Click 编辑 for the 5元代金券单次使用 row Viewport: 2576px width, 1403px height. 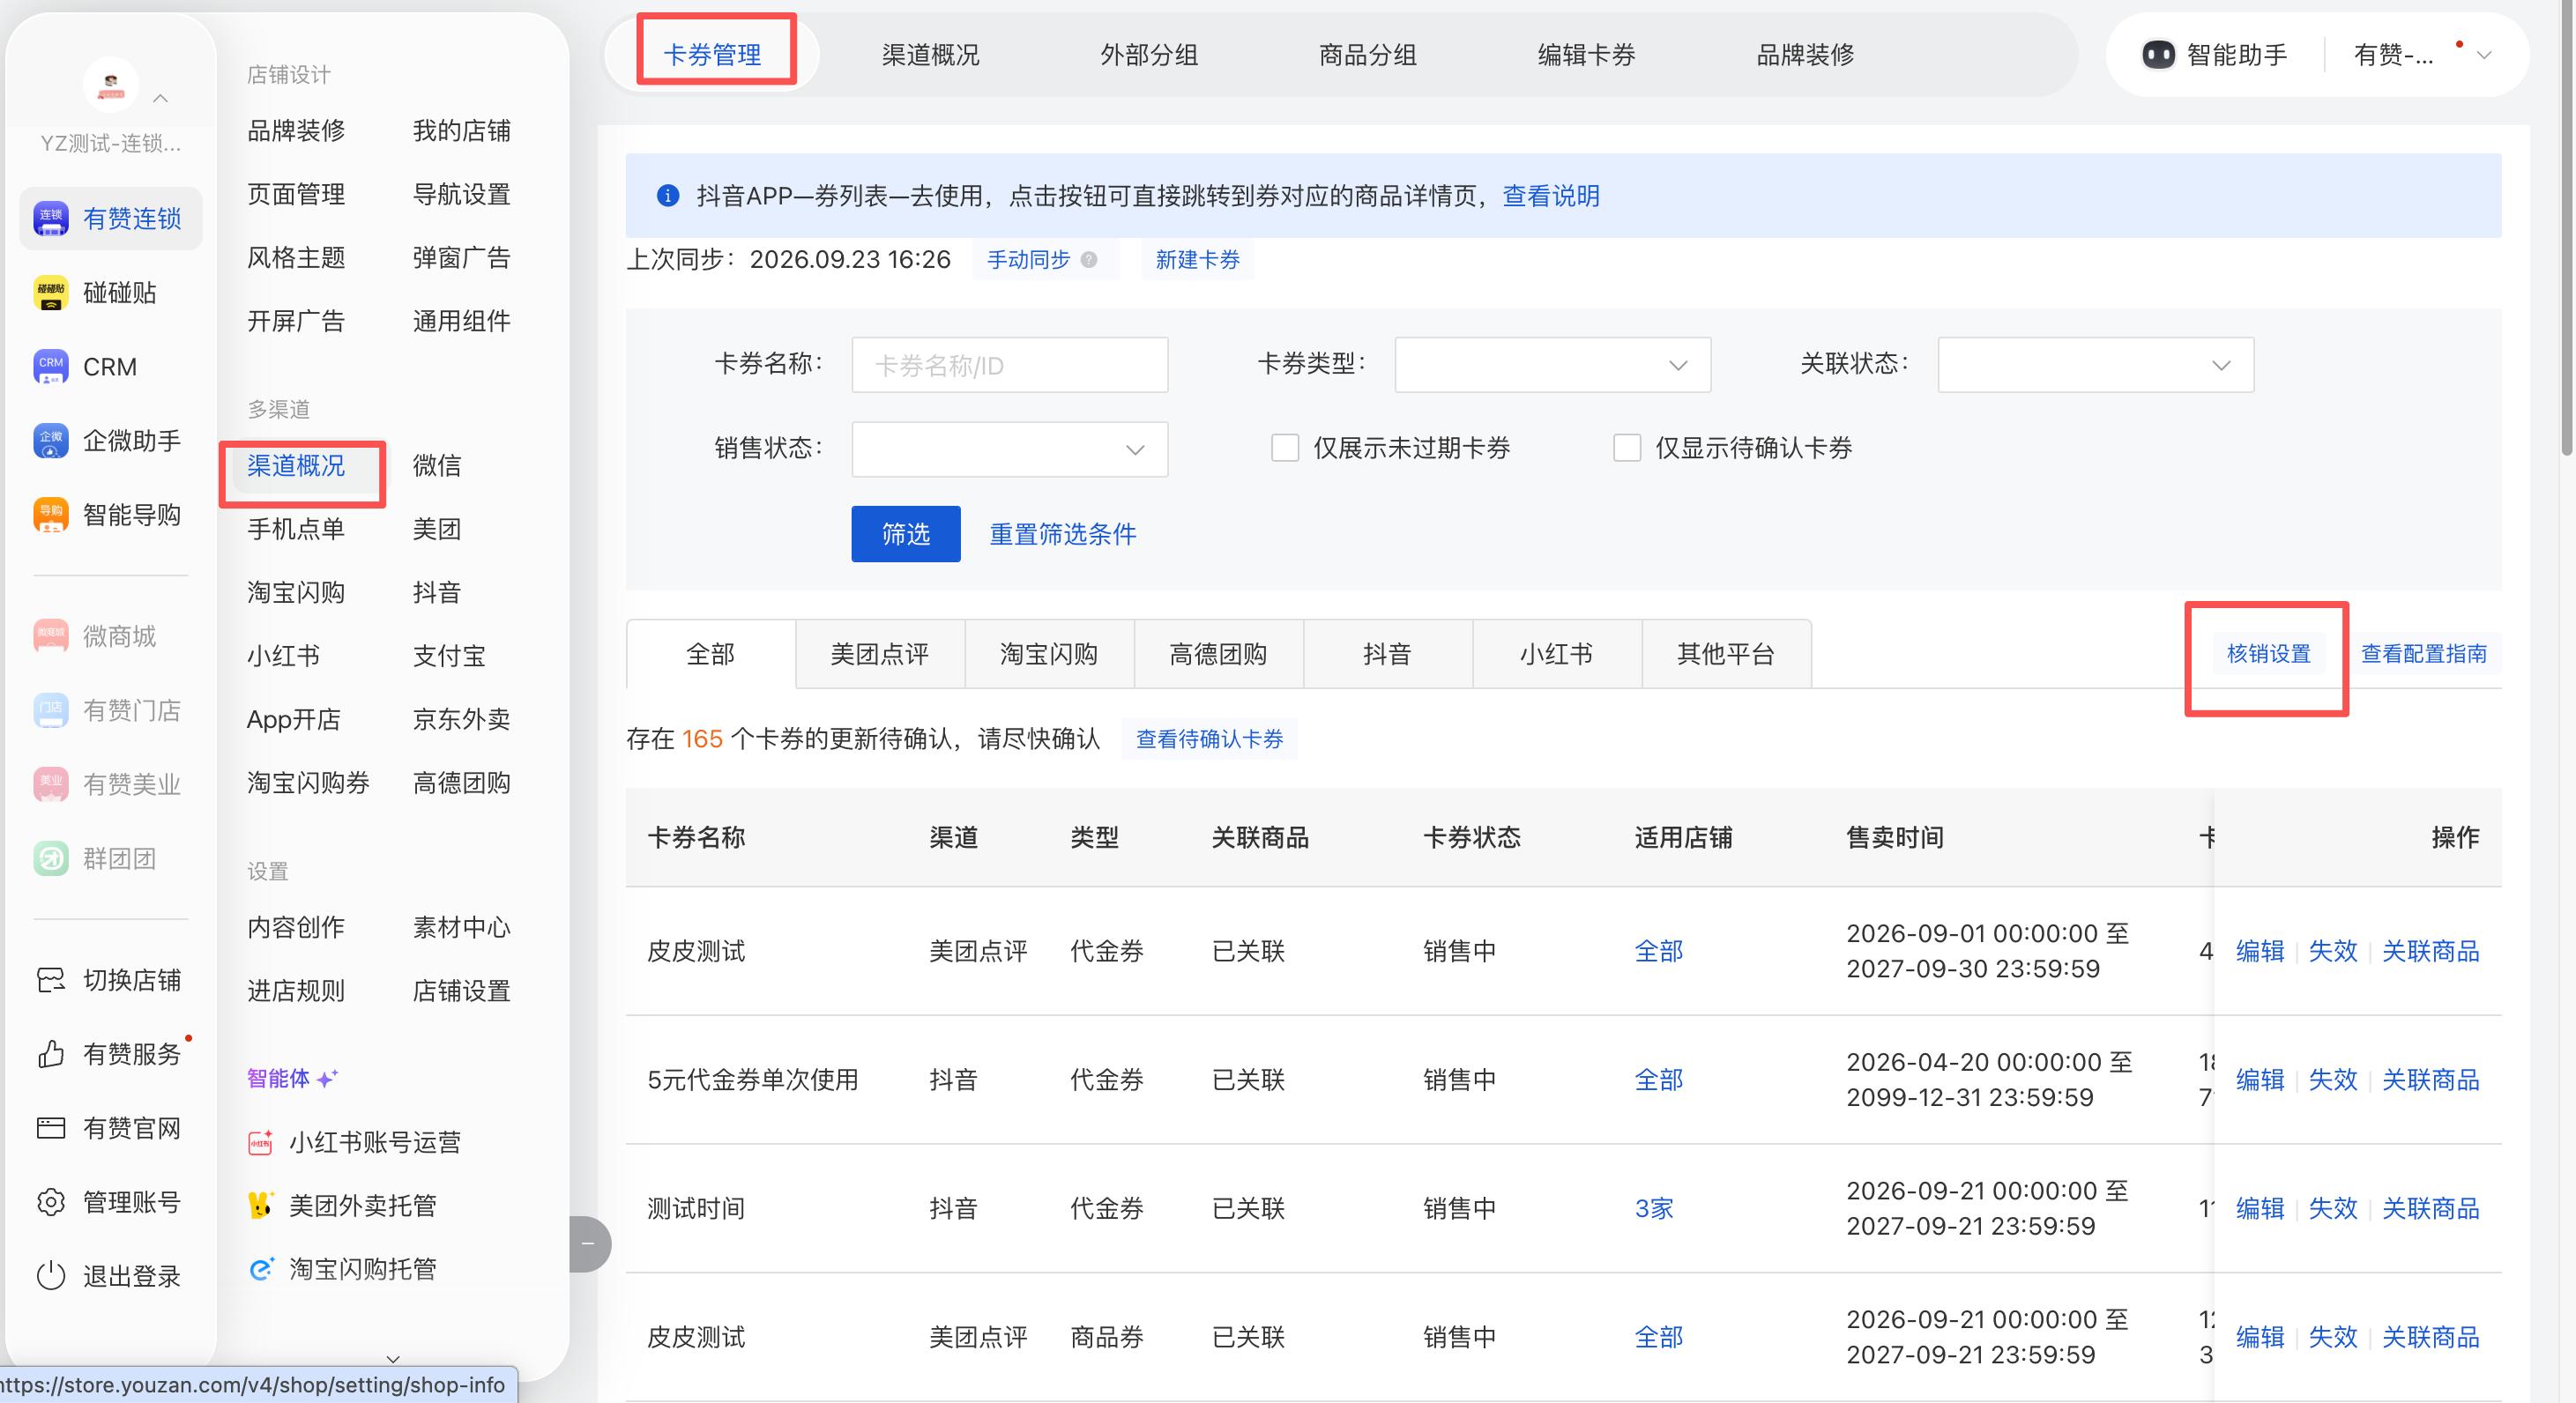coord(2260,1080)
